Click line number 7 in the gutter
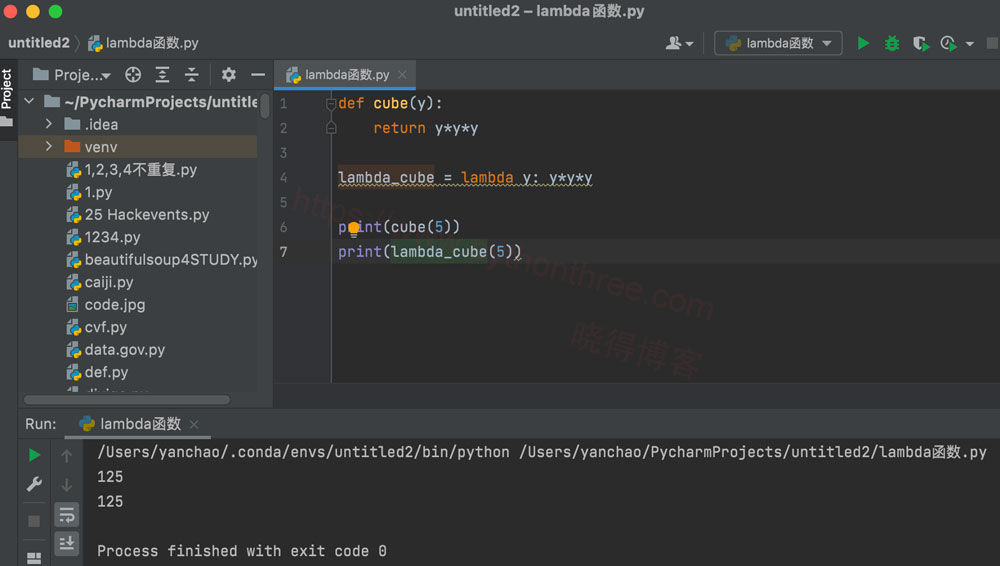This screenshot has height=566, width=1000. [x=283, y=251]
